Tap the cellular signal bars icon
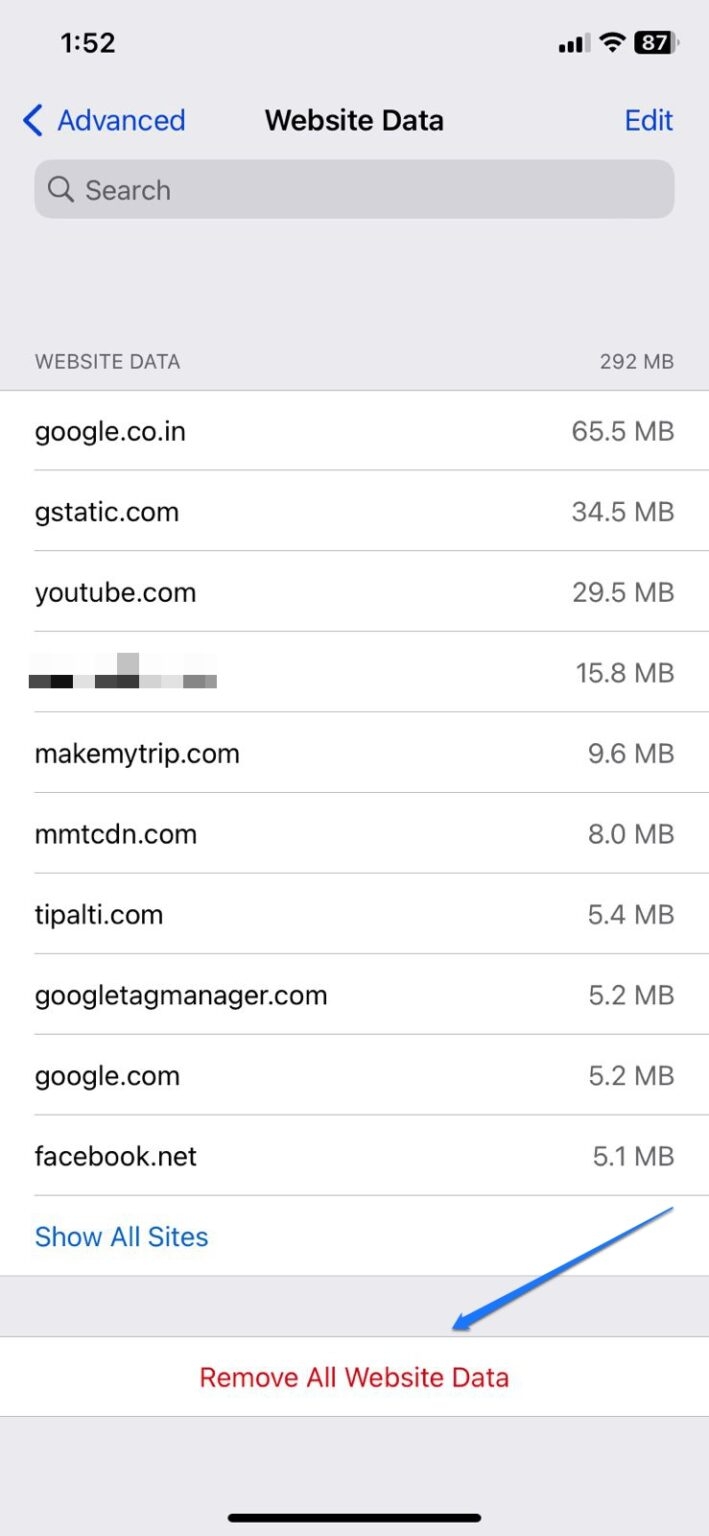The image size is (709, 1536). click(x=572, y=42)
